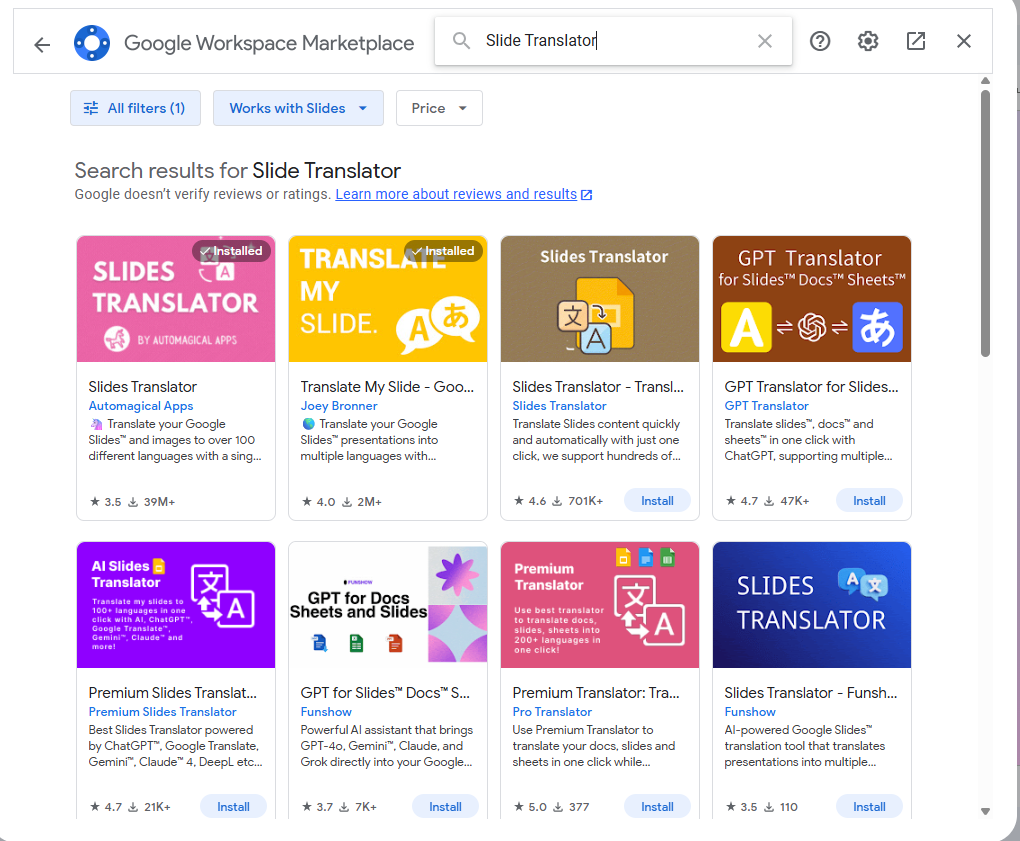Install GPT Translator for Slides

point(869,499)
